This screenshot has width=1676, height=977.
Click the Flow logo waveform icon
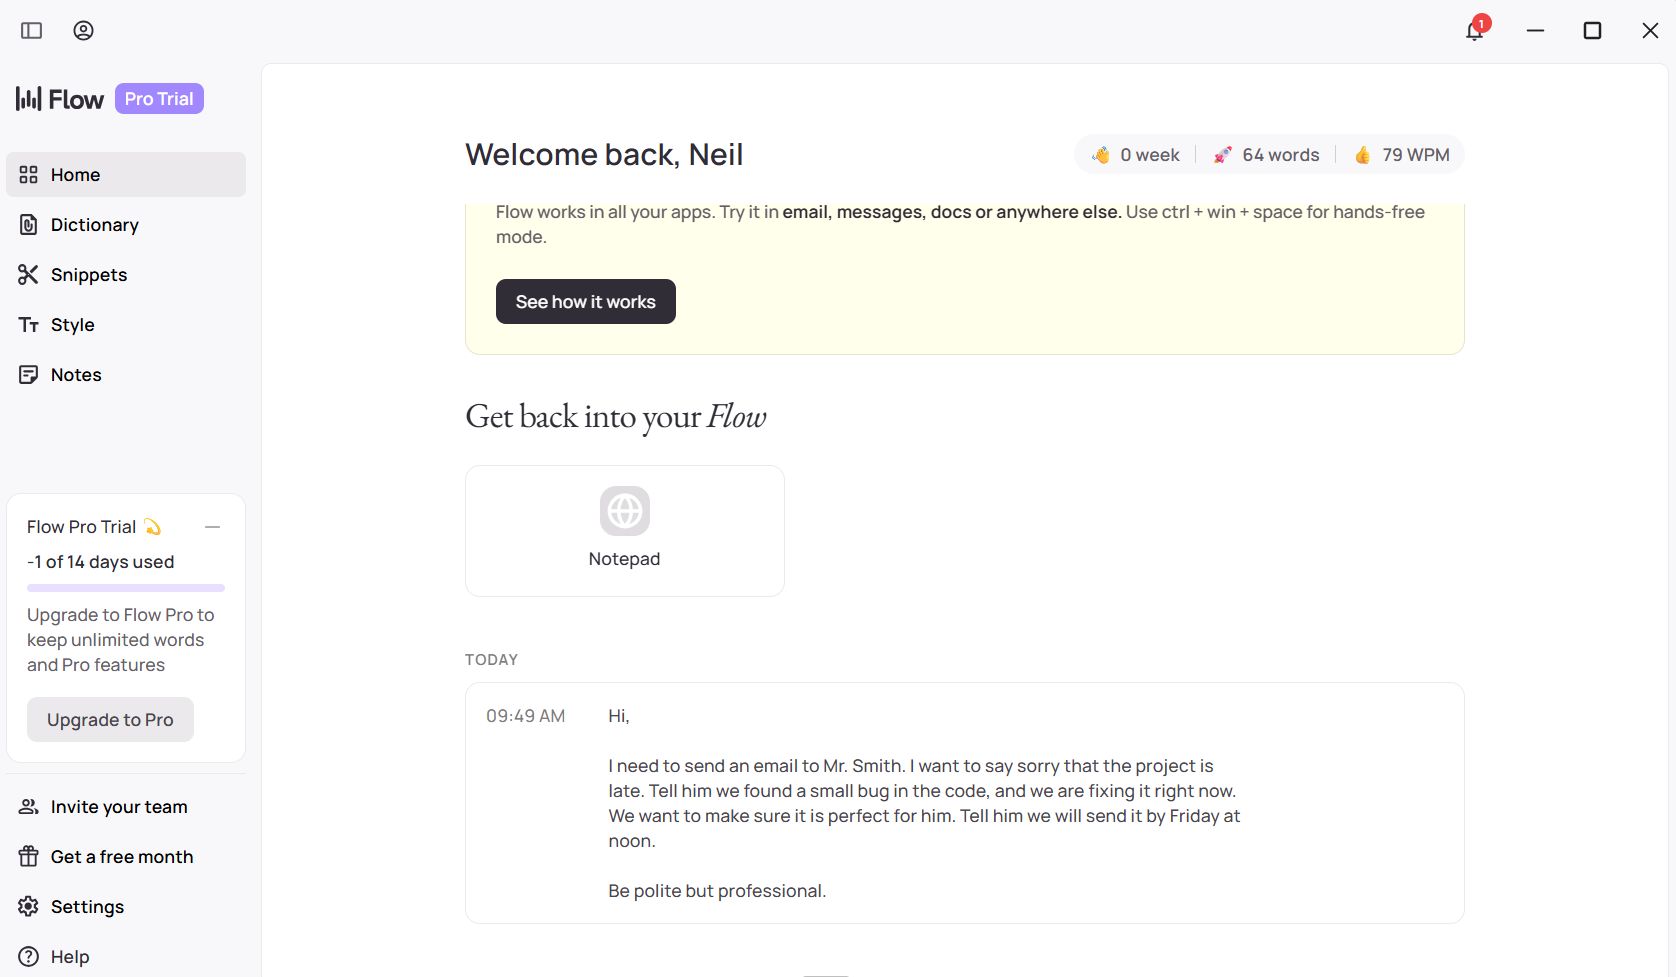tap(28, 98)
